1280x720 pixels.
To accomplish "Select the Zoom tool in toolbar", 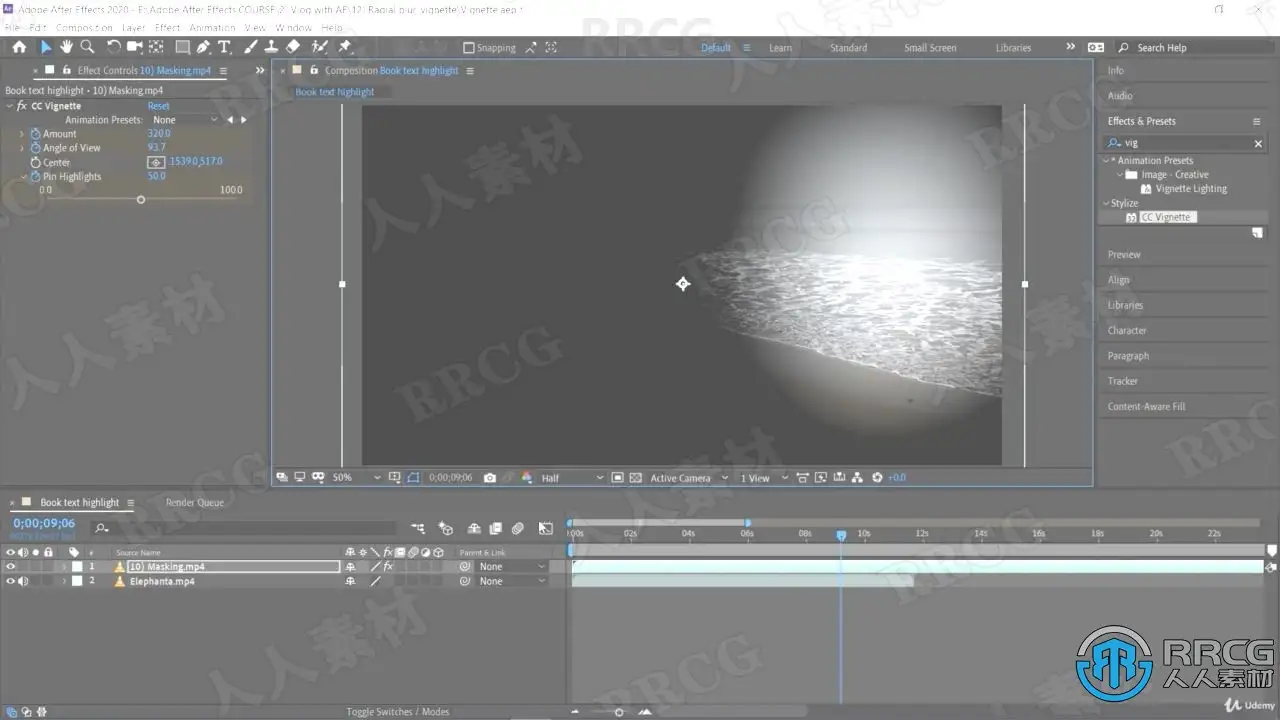I will (88, 47).
